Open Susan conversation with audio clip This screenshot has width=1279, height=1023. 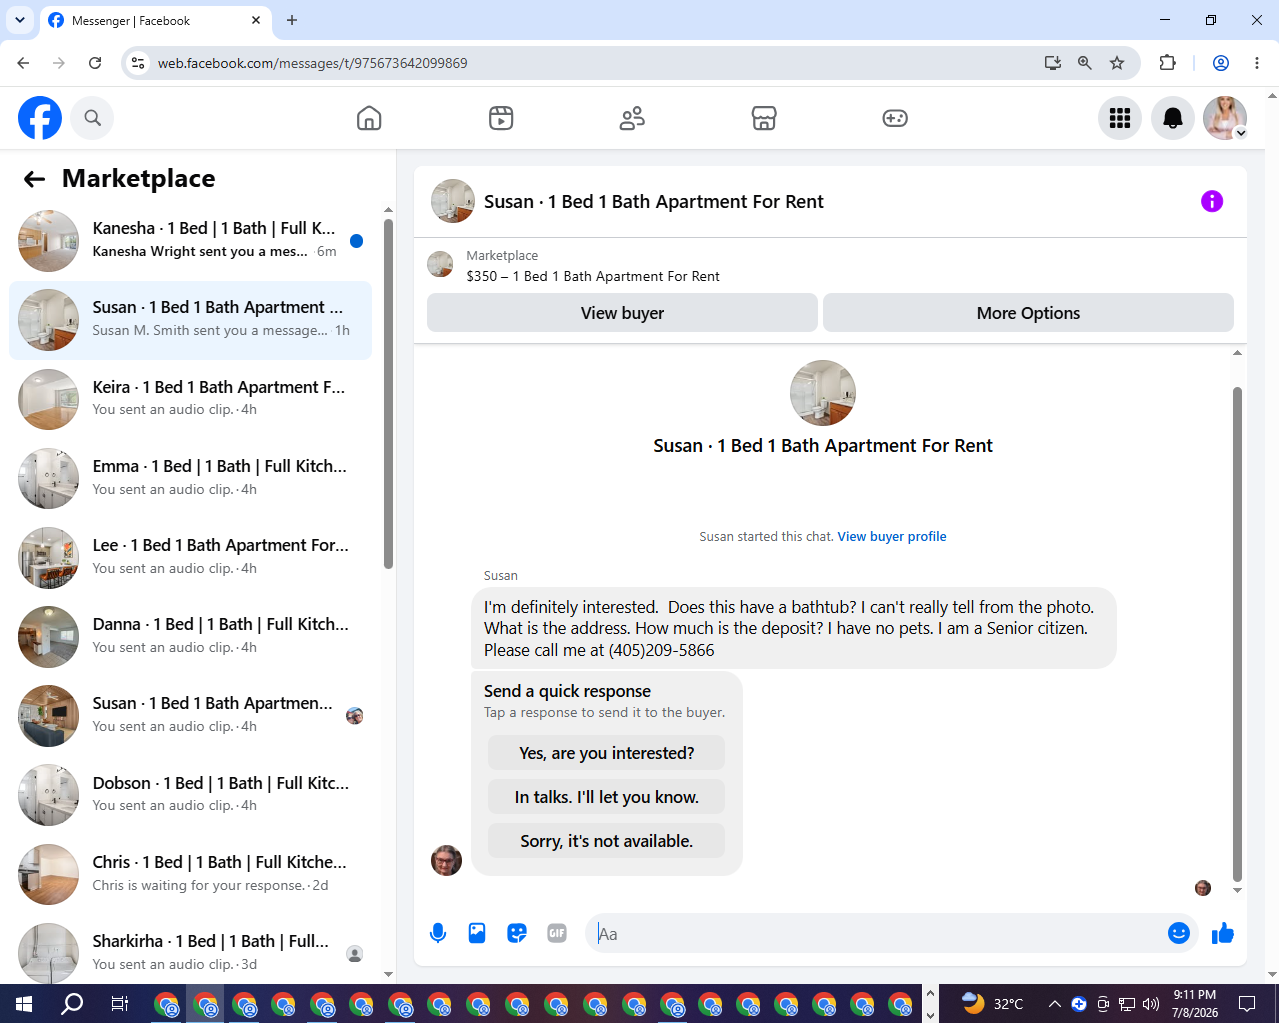tap(190, 715)
